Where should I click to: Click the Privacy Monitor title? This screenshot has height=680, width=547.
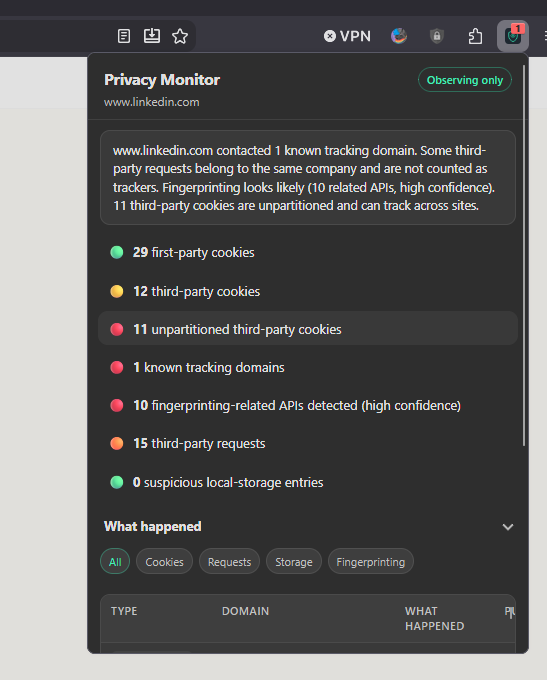[x=162, y=80]
